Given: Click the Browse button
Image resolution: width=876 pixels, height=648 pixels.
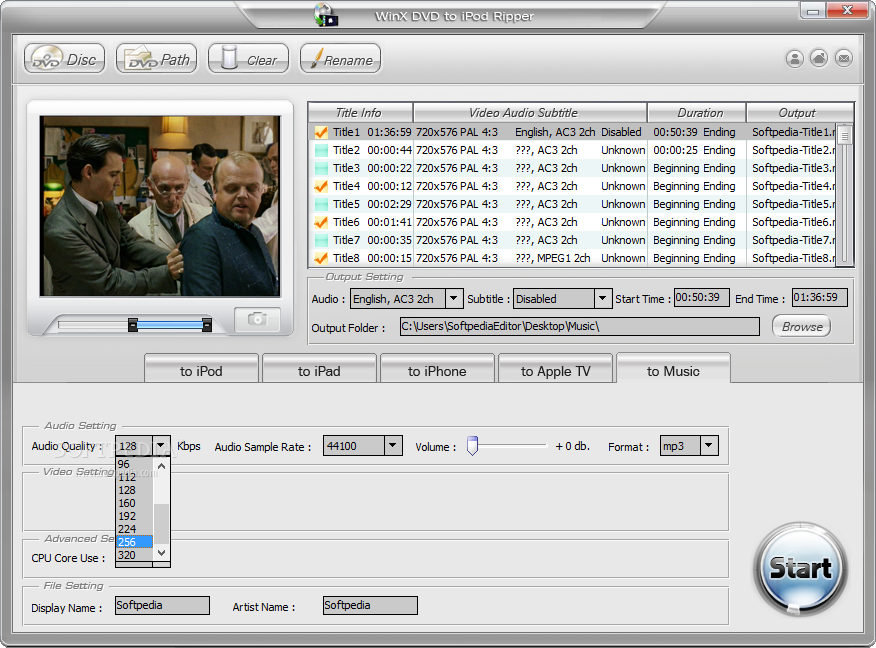Looking at the screenshot, I should coord(802,326).
